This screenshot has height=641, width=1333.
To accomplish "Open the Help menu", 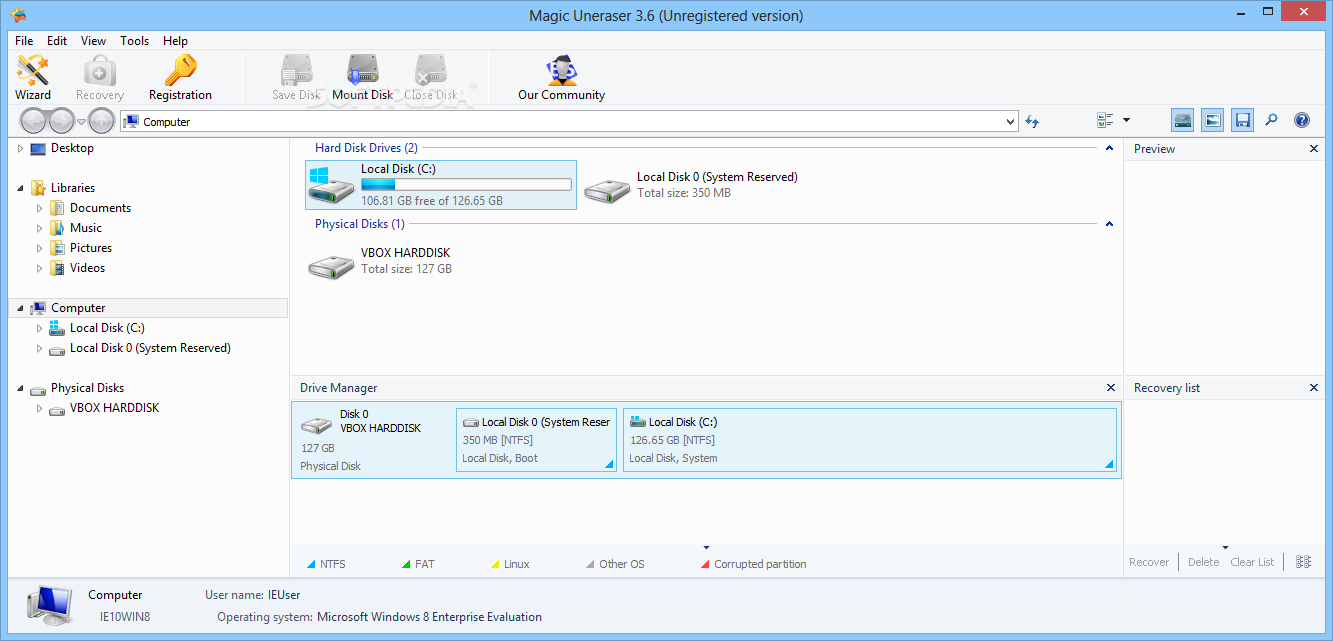I will tap(175, 41).
